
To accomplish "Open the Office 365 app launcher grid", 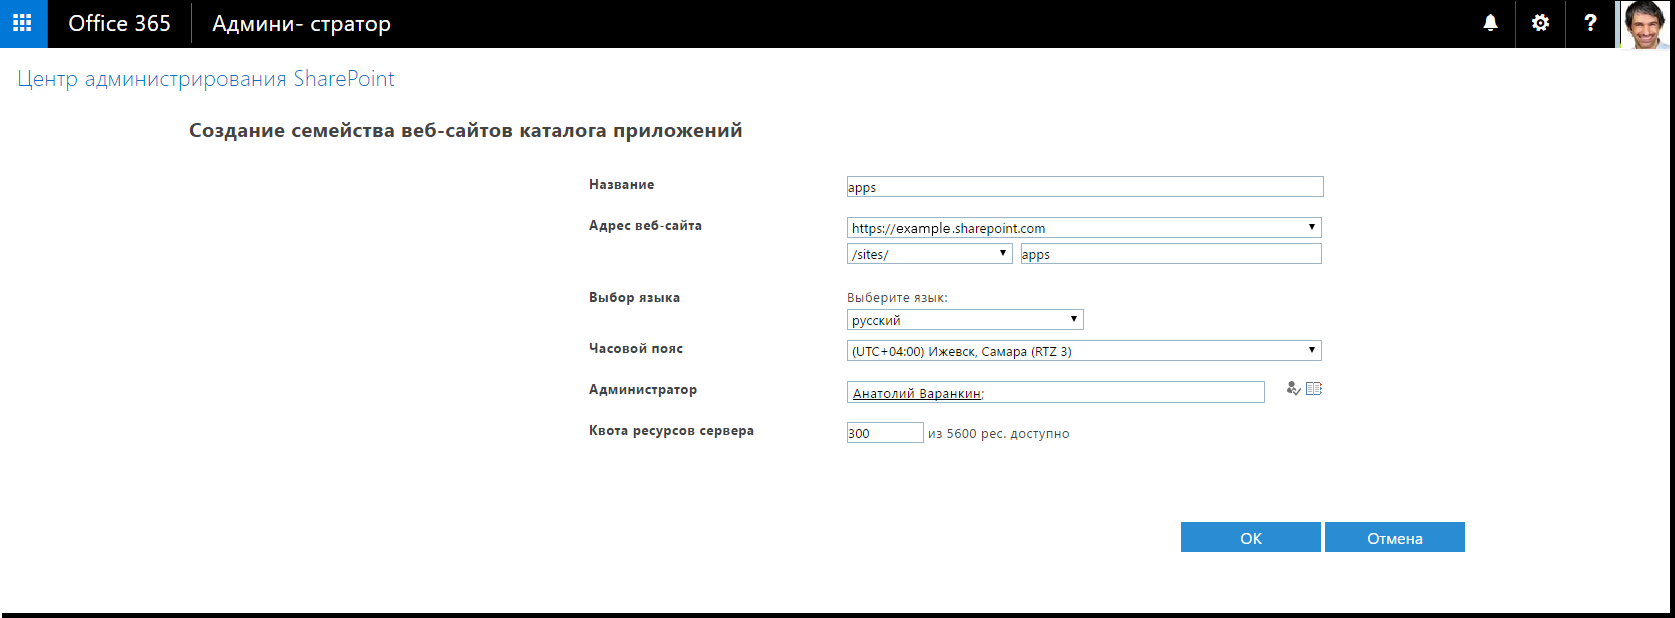I will coord(23,23).
